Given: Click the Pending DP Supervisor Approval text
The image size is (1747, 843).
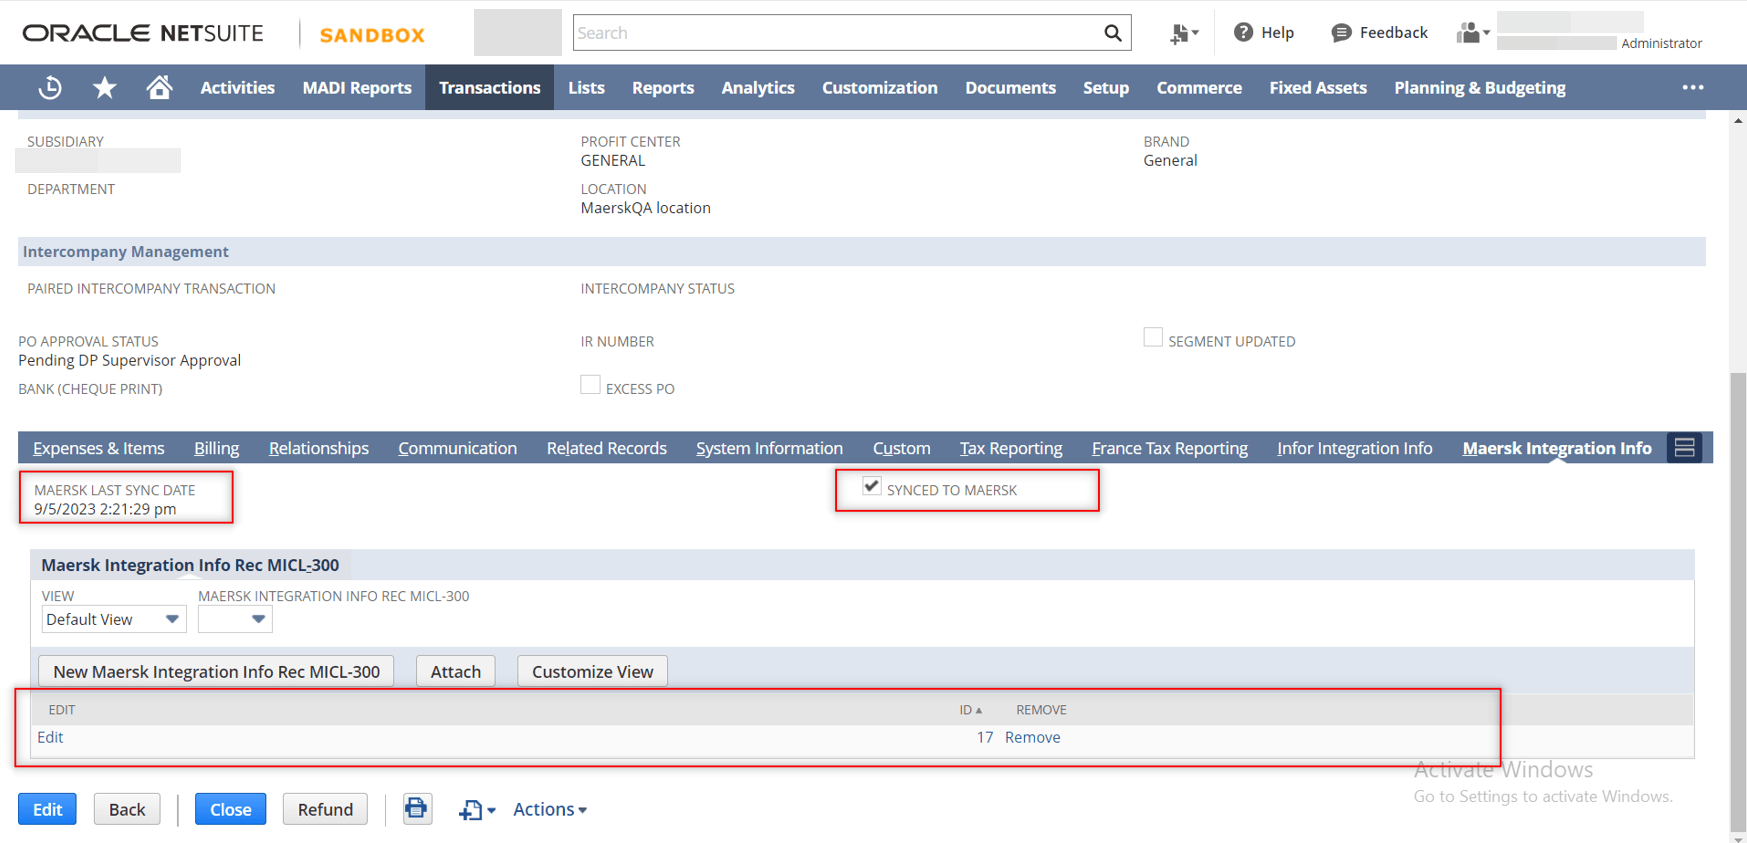Looking at the screenshot, I should pyautogui.click(x=130, y=360).
